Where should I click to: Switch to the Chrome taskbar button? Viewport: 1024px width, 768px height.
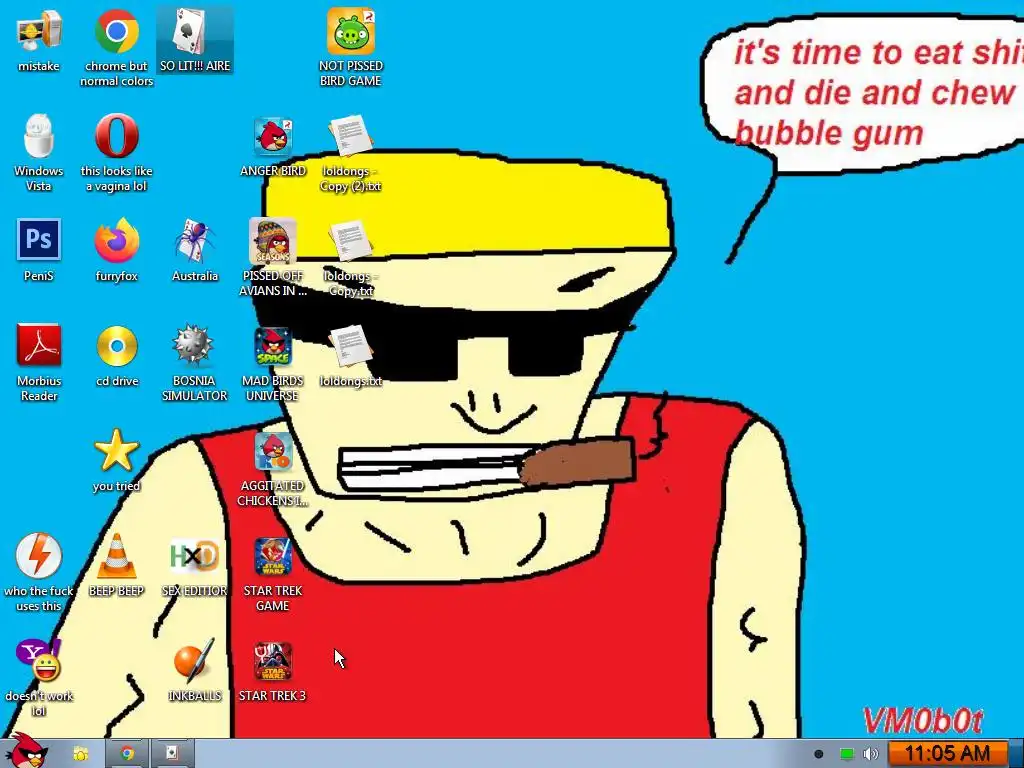127,754
